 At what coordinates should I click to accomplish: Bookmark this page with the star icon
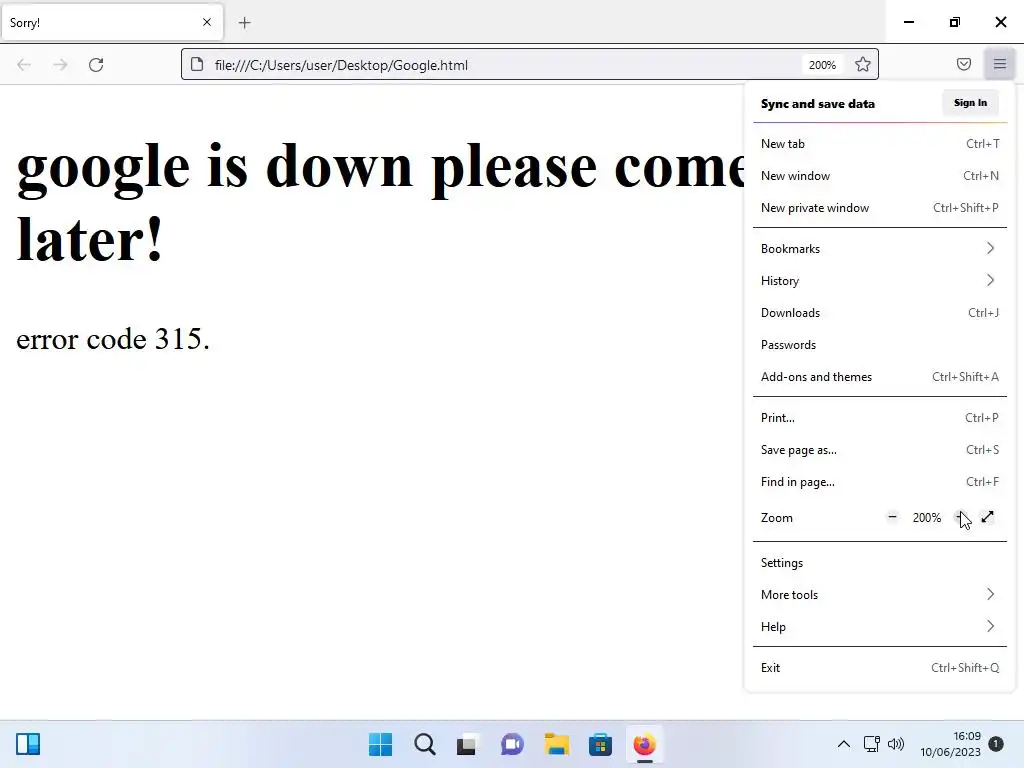coord(862,65)
